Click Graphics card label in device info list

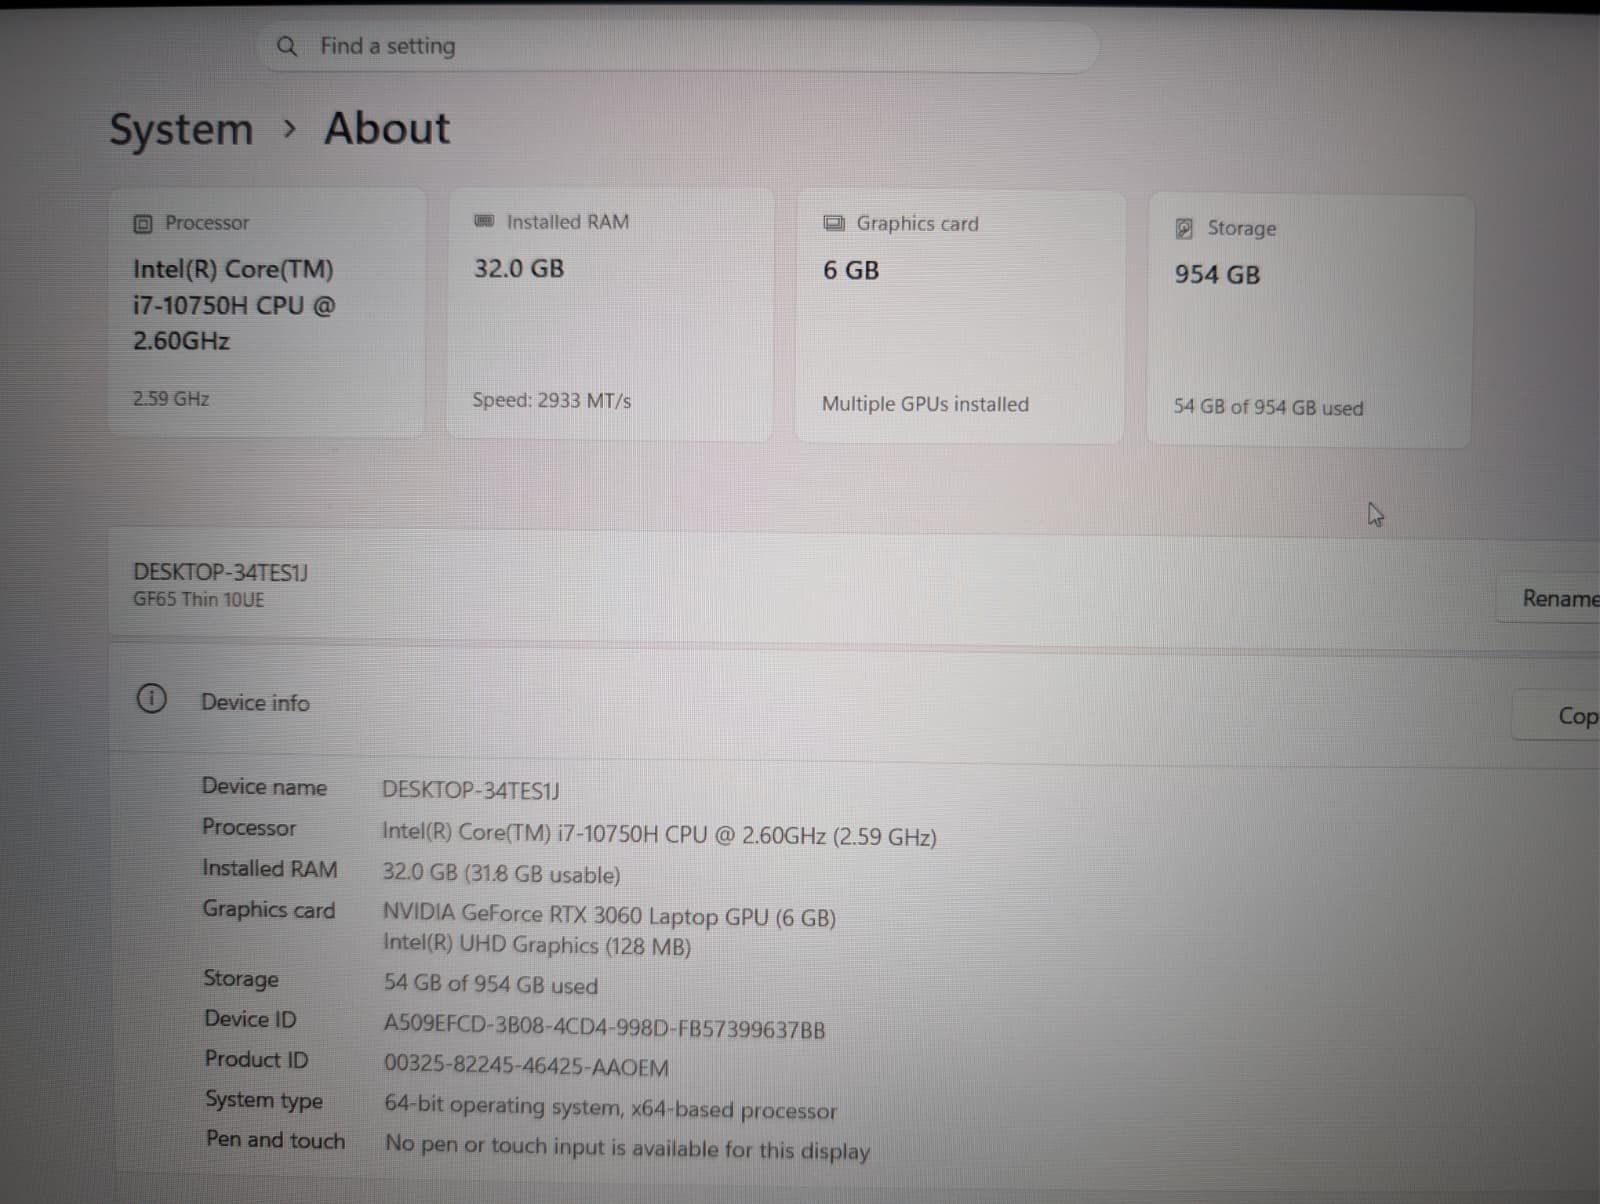(269, 909)
